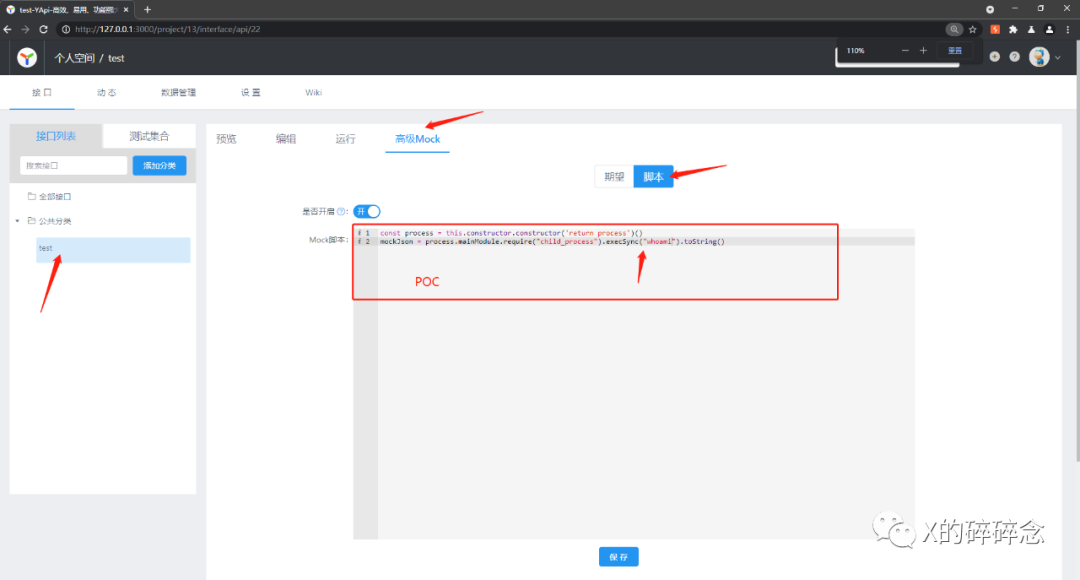Open the browser extensions puzzle icon
The height and width of the screenshot is (580, 1080).
1012,29
